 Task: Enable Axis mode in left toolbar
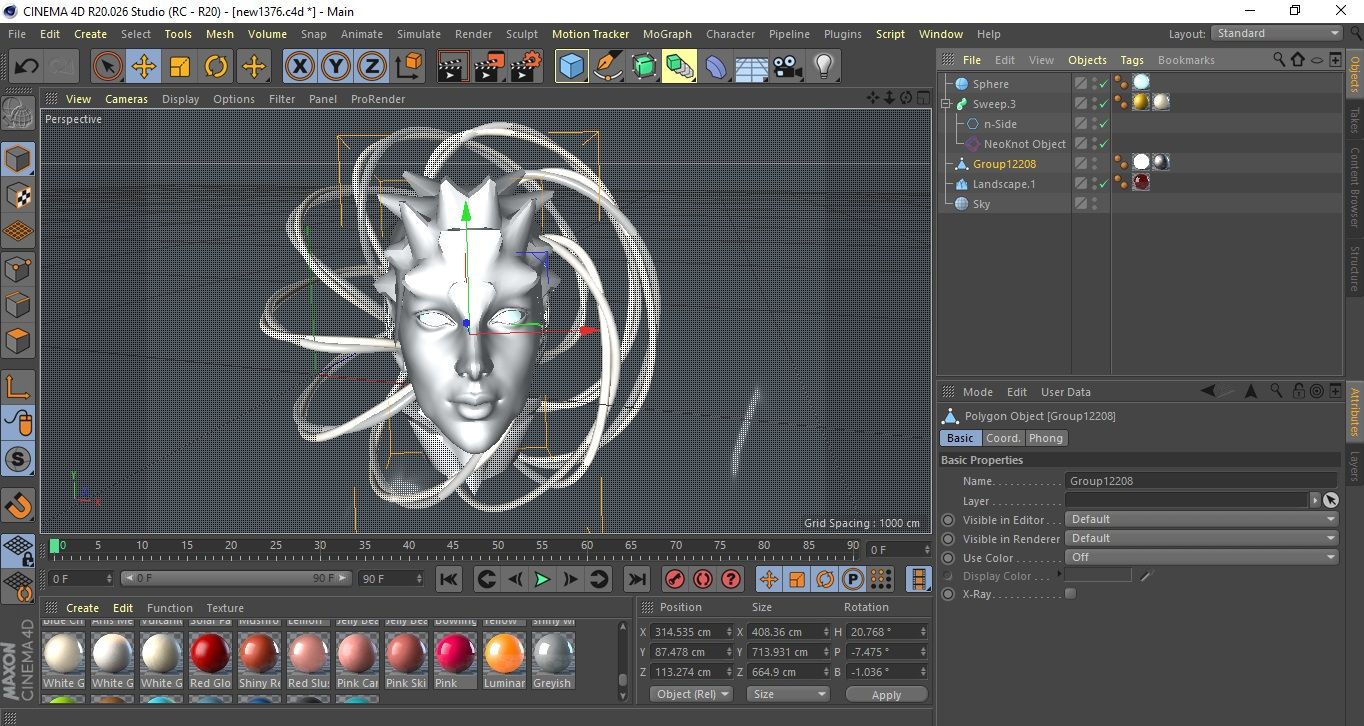(18, 387)
